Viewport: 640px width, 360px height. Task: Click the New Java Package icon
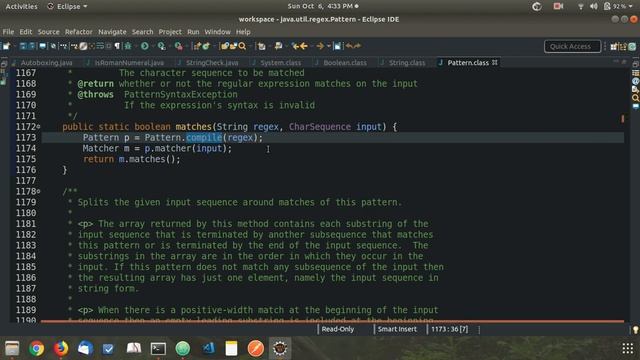click(x=197, y=46)
